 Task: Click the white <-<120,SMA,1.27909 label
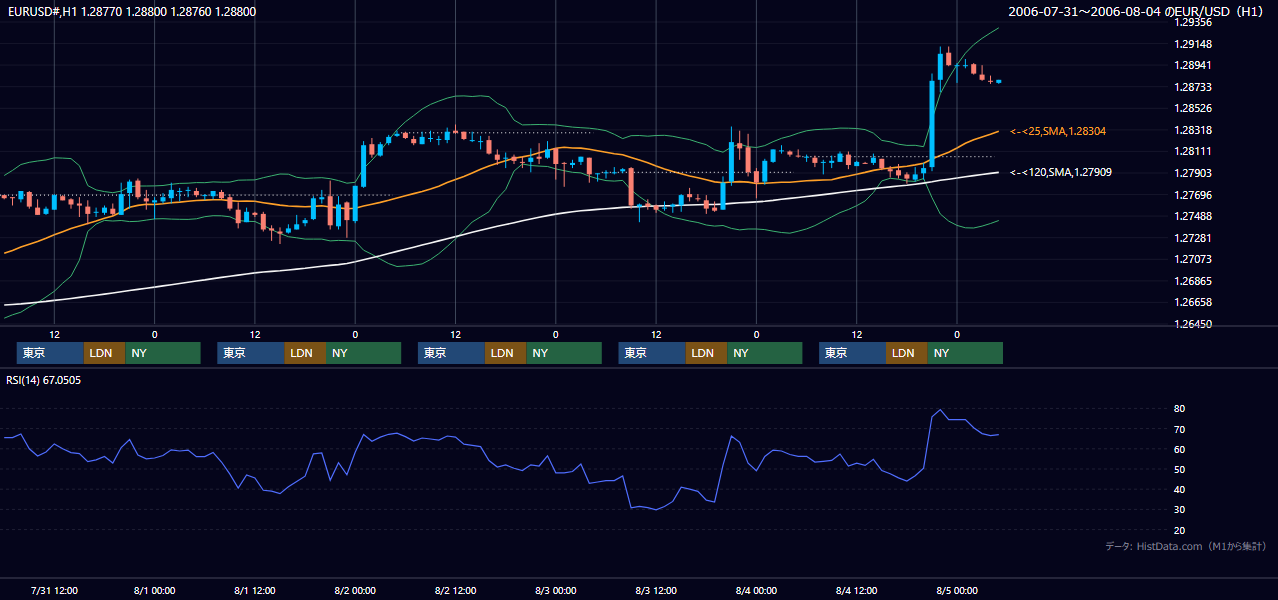click(x=1061, y=172)
